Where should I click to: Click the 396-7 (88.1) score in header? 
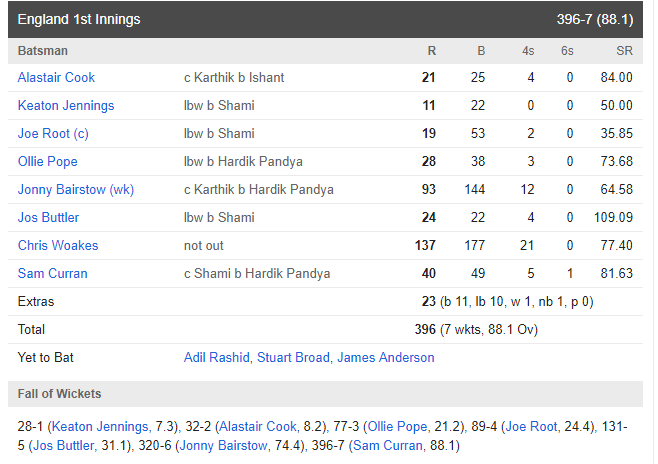pyautogui.click(x=594, y=19)
